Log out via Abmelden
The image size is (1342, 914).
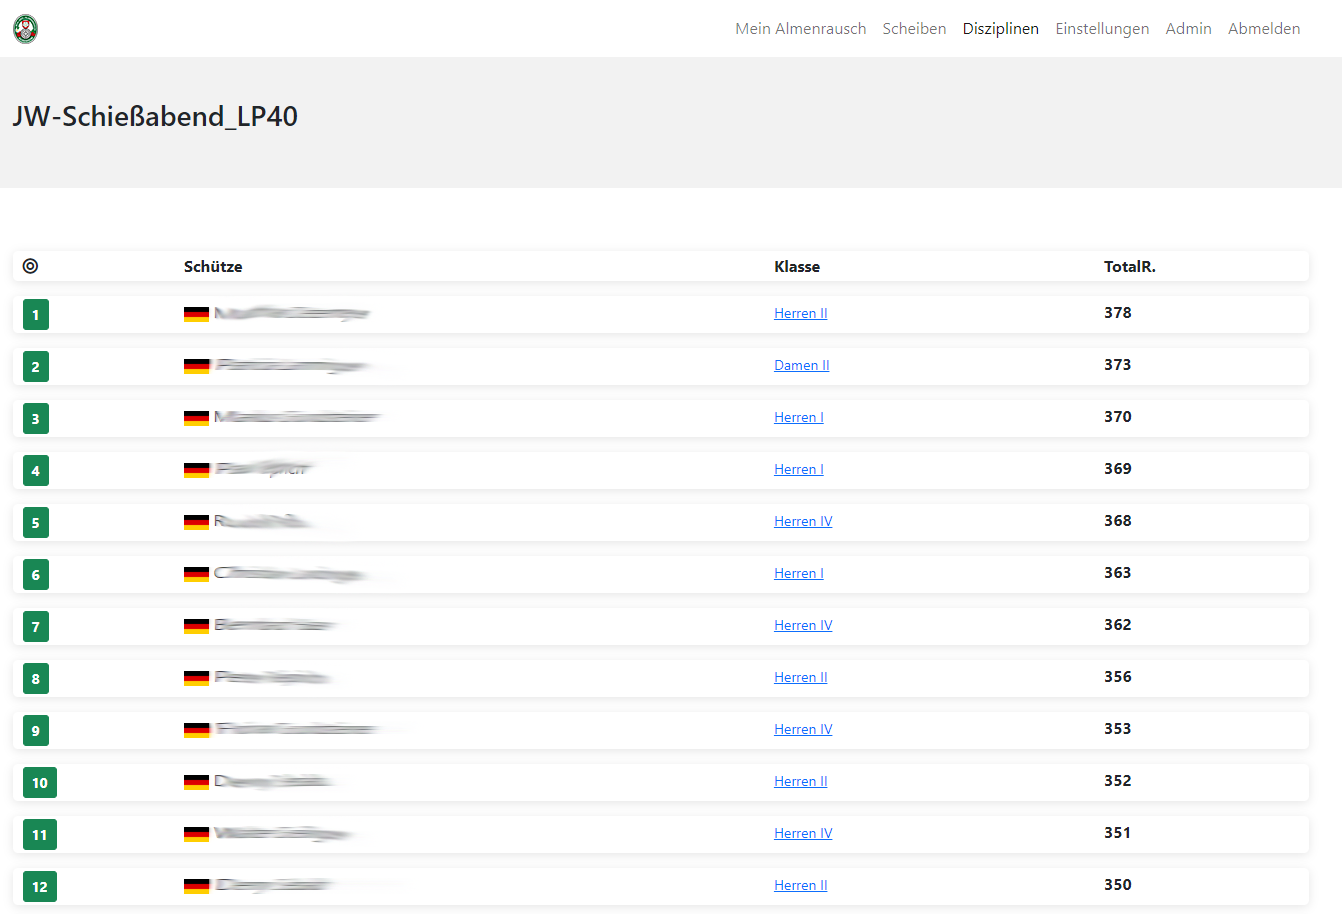point(1264,29)
